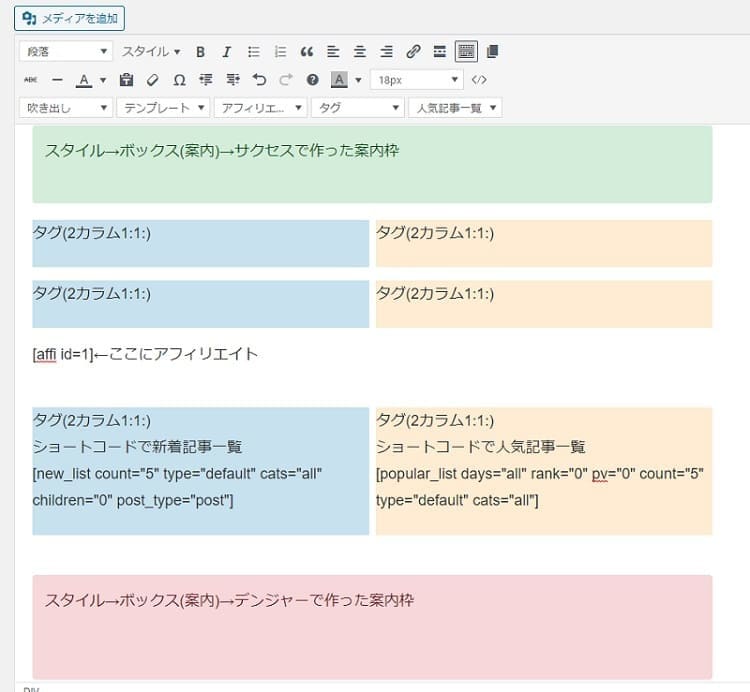Image resolution: width=750 pixels, height=692 pixels.
Task: Click type="default" cats="all"] in orange box
Action: coord(457,501)
